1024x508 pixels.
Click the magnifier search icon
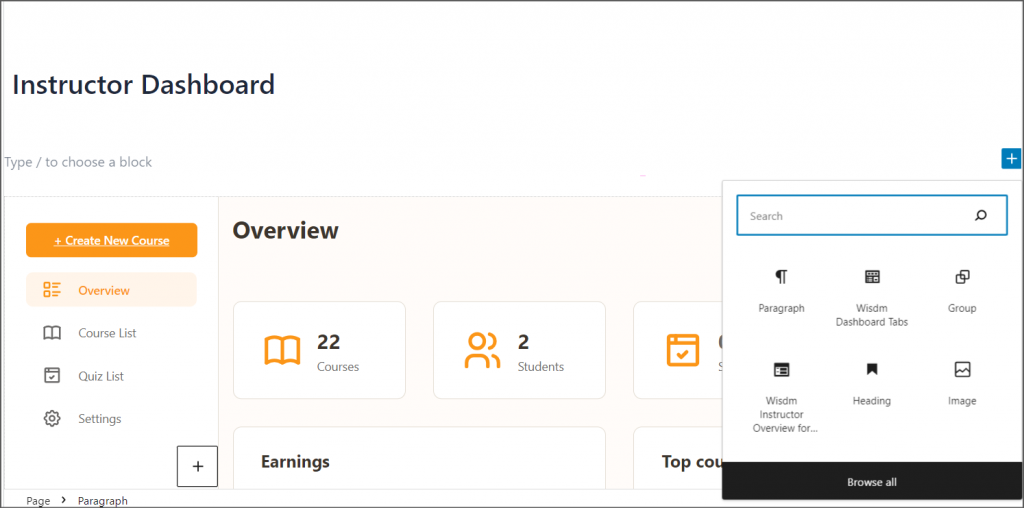coord(981,216)
